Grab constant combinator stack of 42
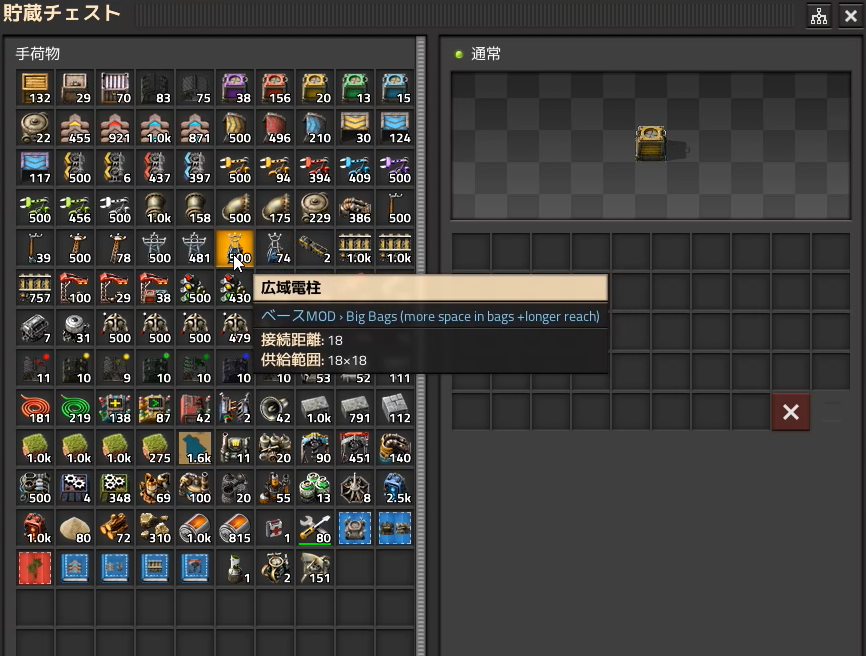This screenshot has width=866, height=656. pyautogui.click(x=195, y=409)
